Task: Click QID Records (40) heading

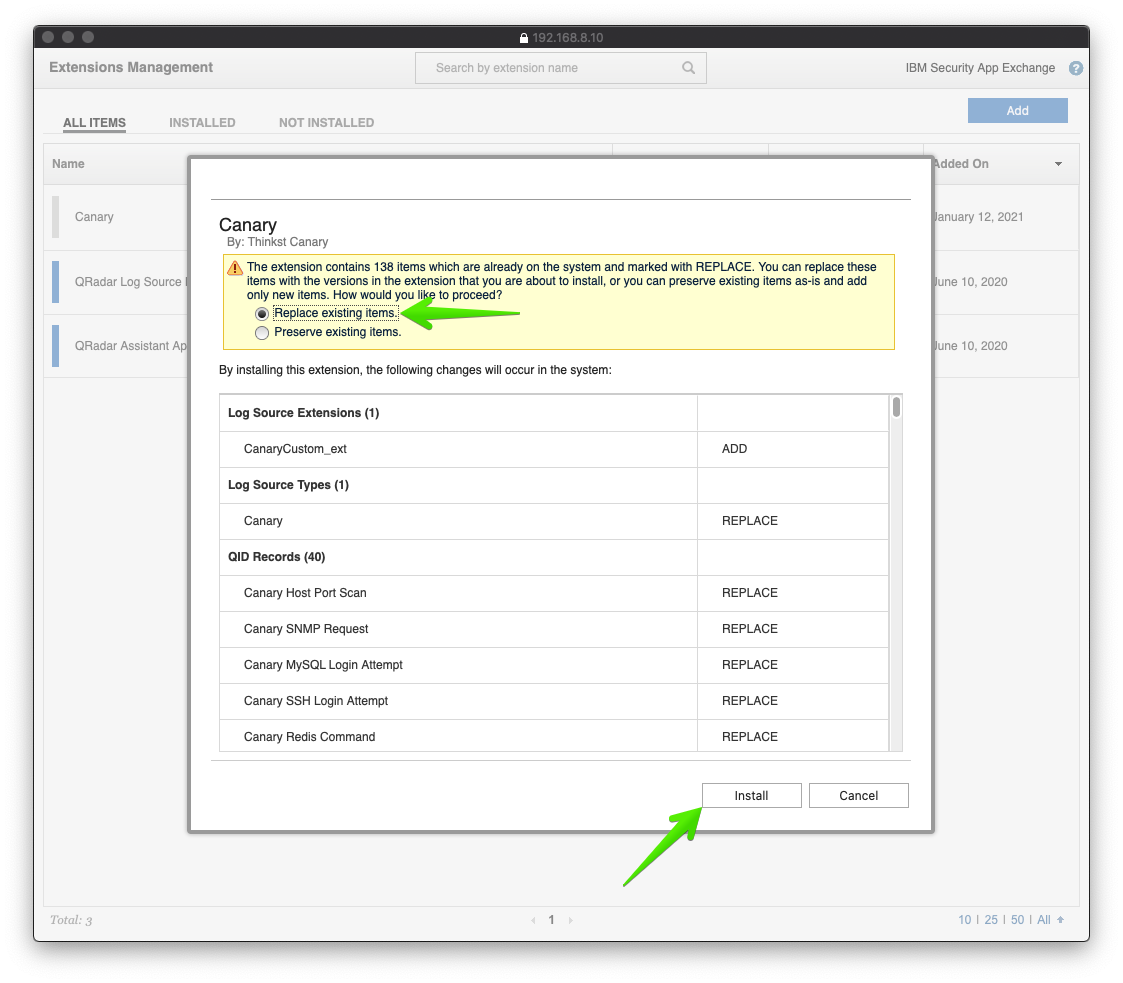Action: point(276,557)
